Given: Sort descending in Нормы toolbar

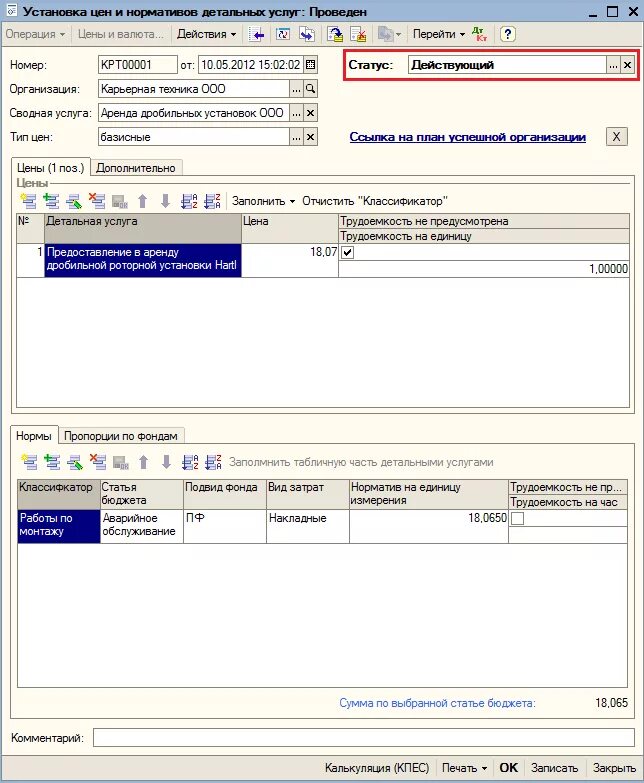Looking at the screenshot, I should [x=214, y=462].
